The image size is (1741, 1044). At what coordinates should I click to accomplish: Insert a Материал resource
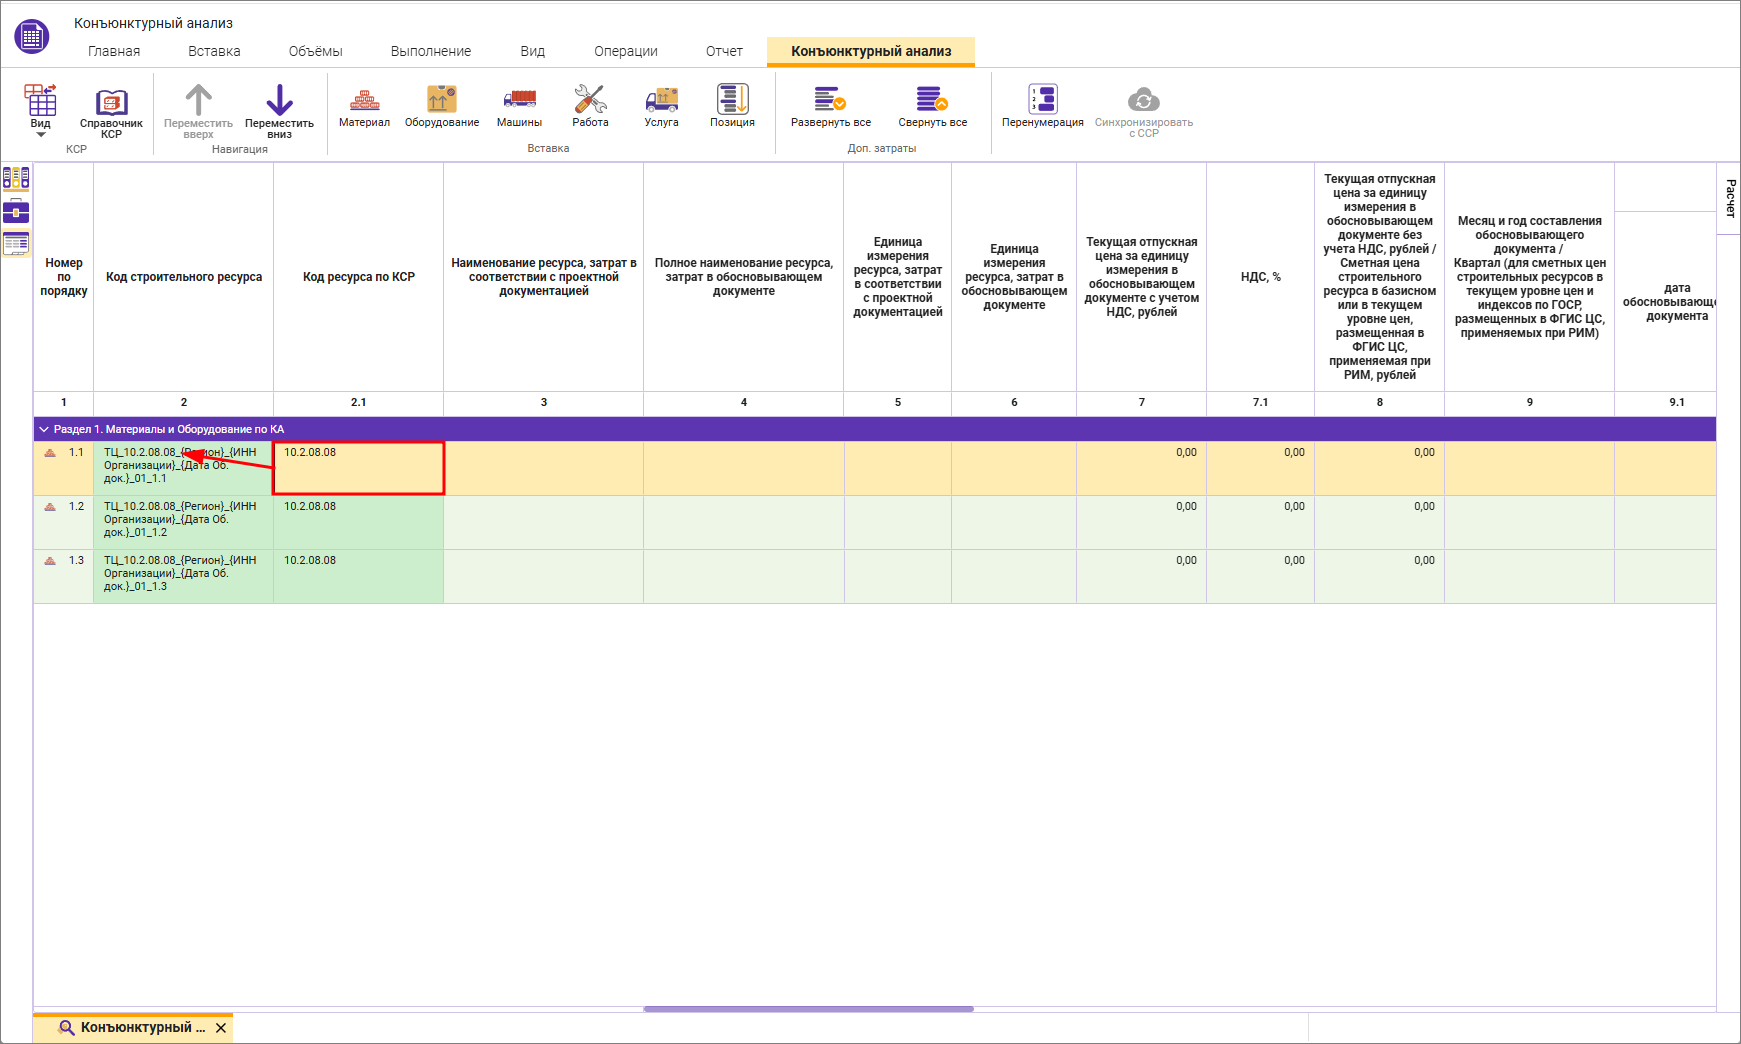tap(364, 108)
